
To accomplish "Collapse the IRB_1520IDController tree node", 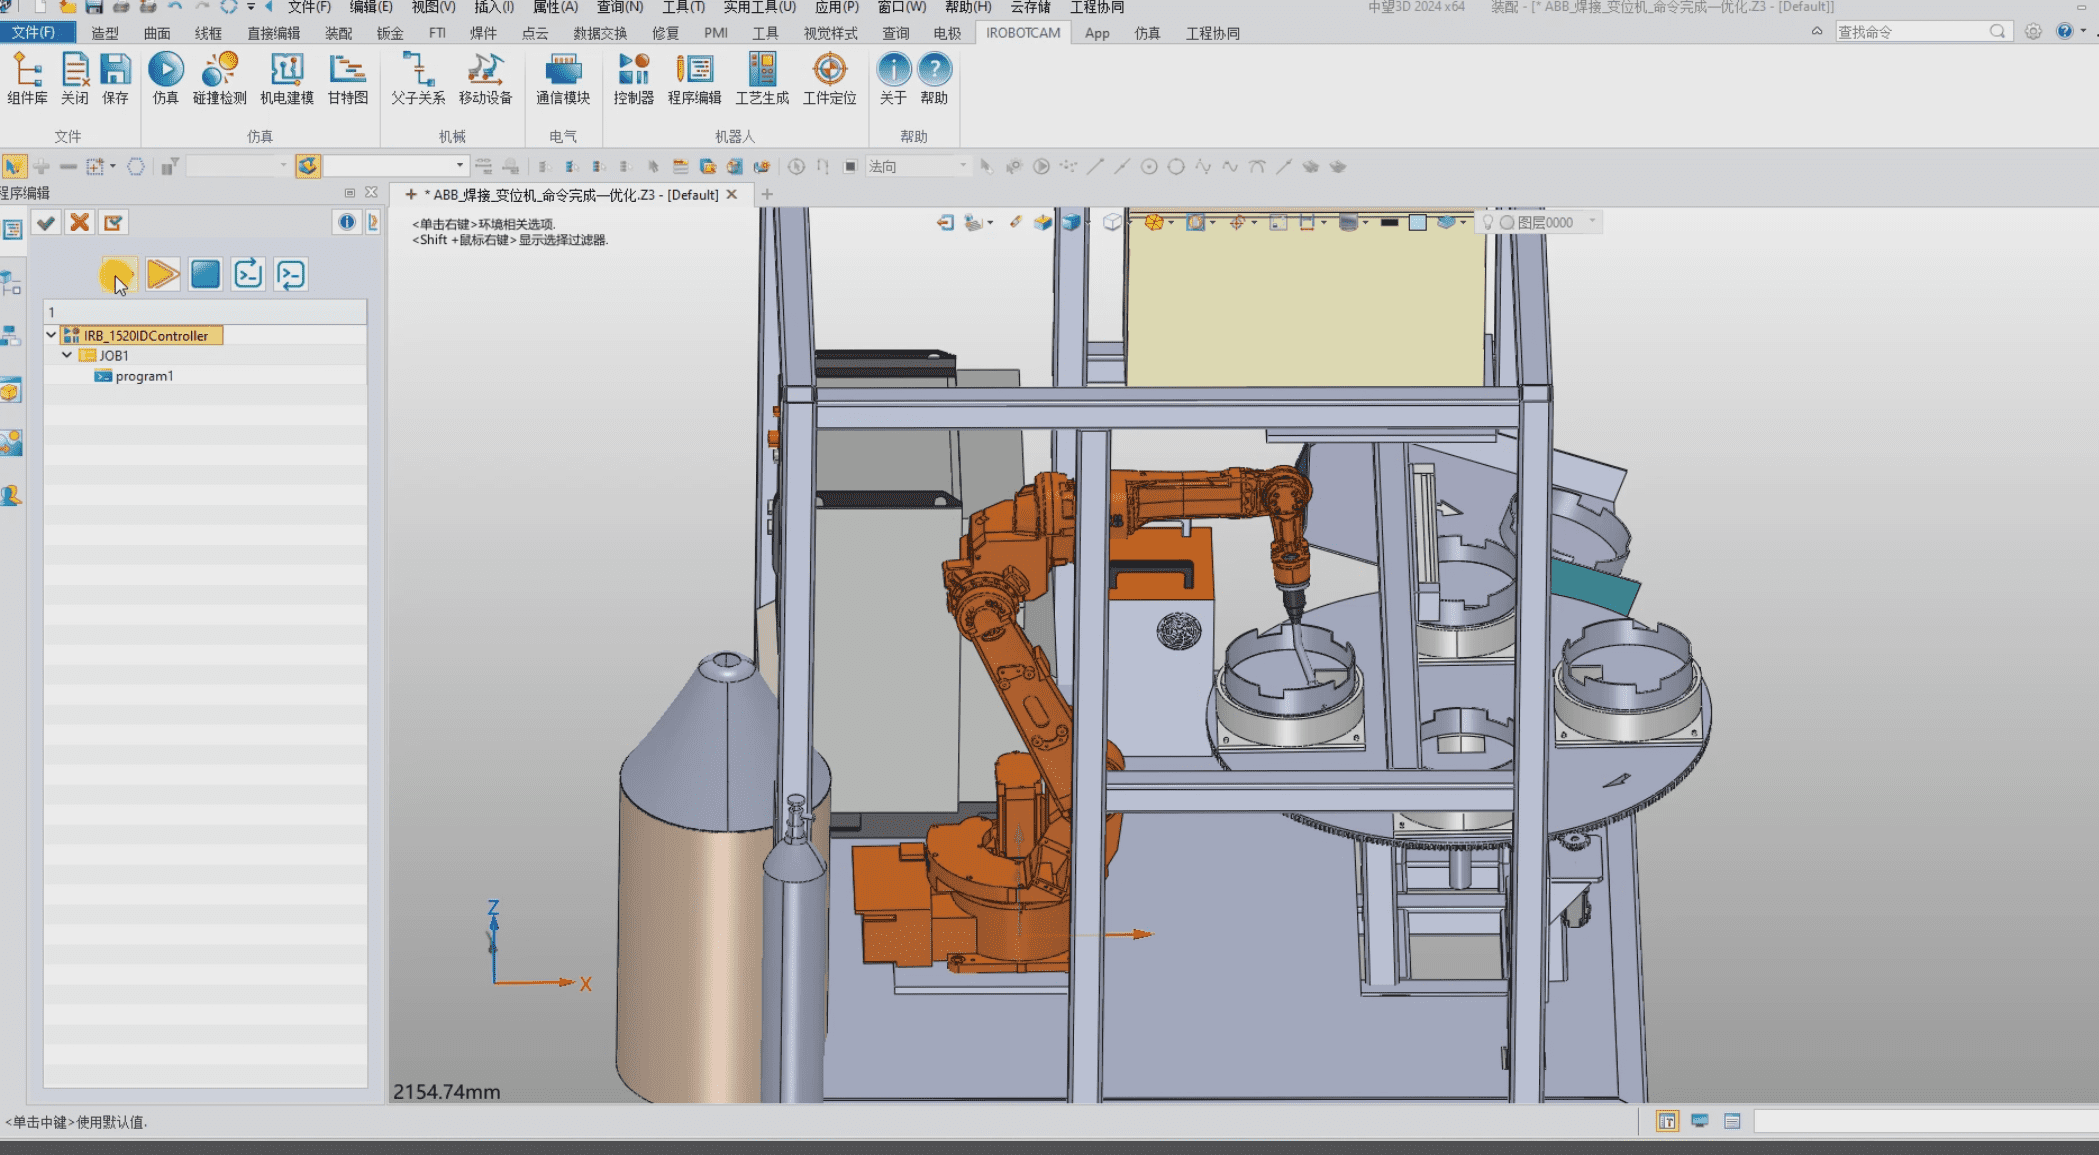I will point(51,335).
